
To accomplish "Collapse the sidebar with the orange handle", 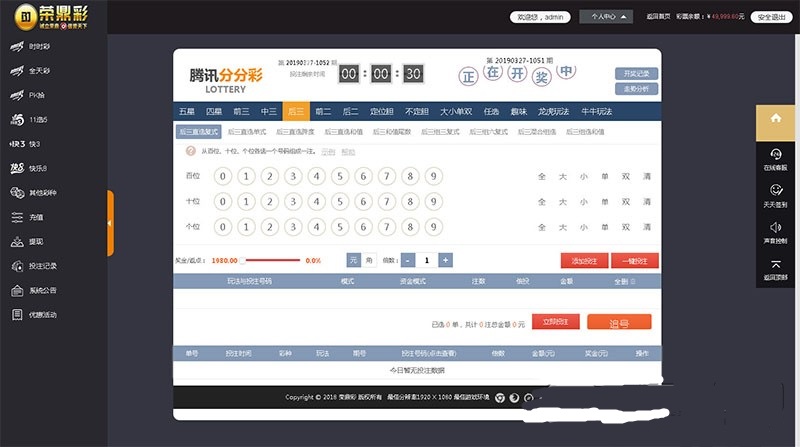I will (110, 223).
